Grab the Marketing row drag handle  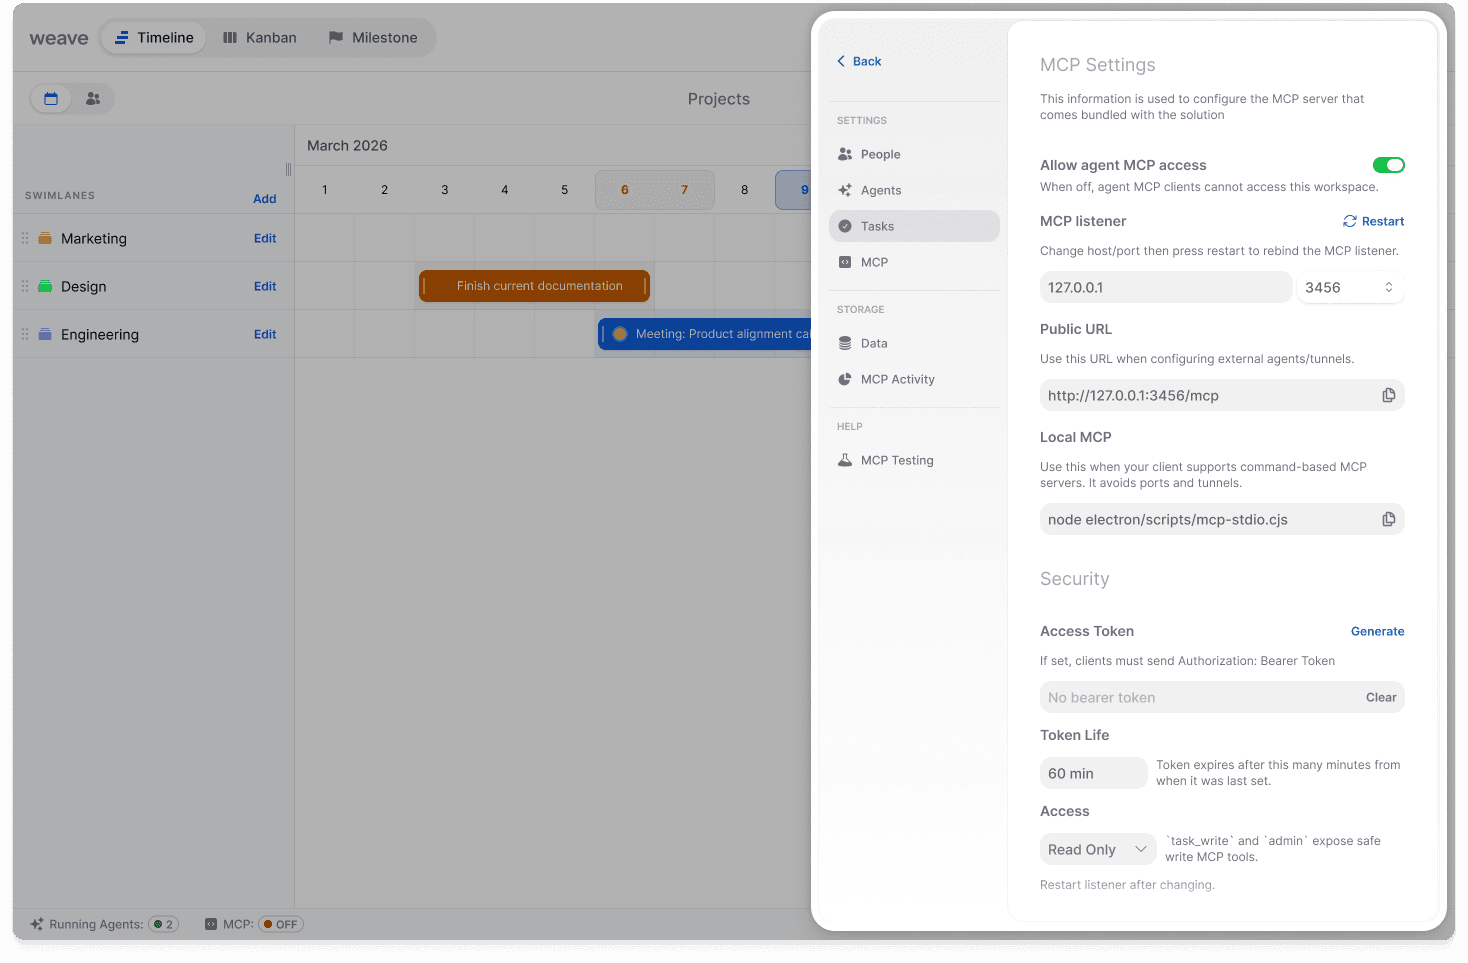click(x=25, y=238)
